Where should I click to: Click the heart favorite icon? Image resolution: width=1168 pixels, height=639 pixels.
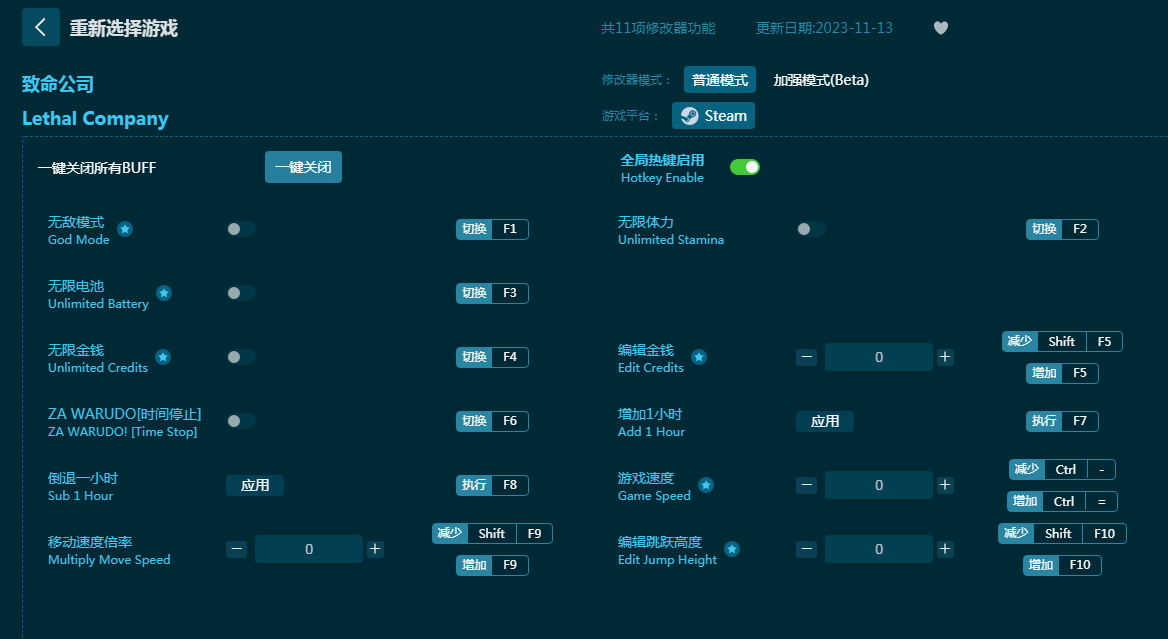(x=941, y=28)
